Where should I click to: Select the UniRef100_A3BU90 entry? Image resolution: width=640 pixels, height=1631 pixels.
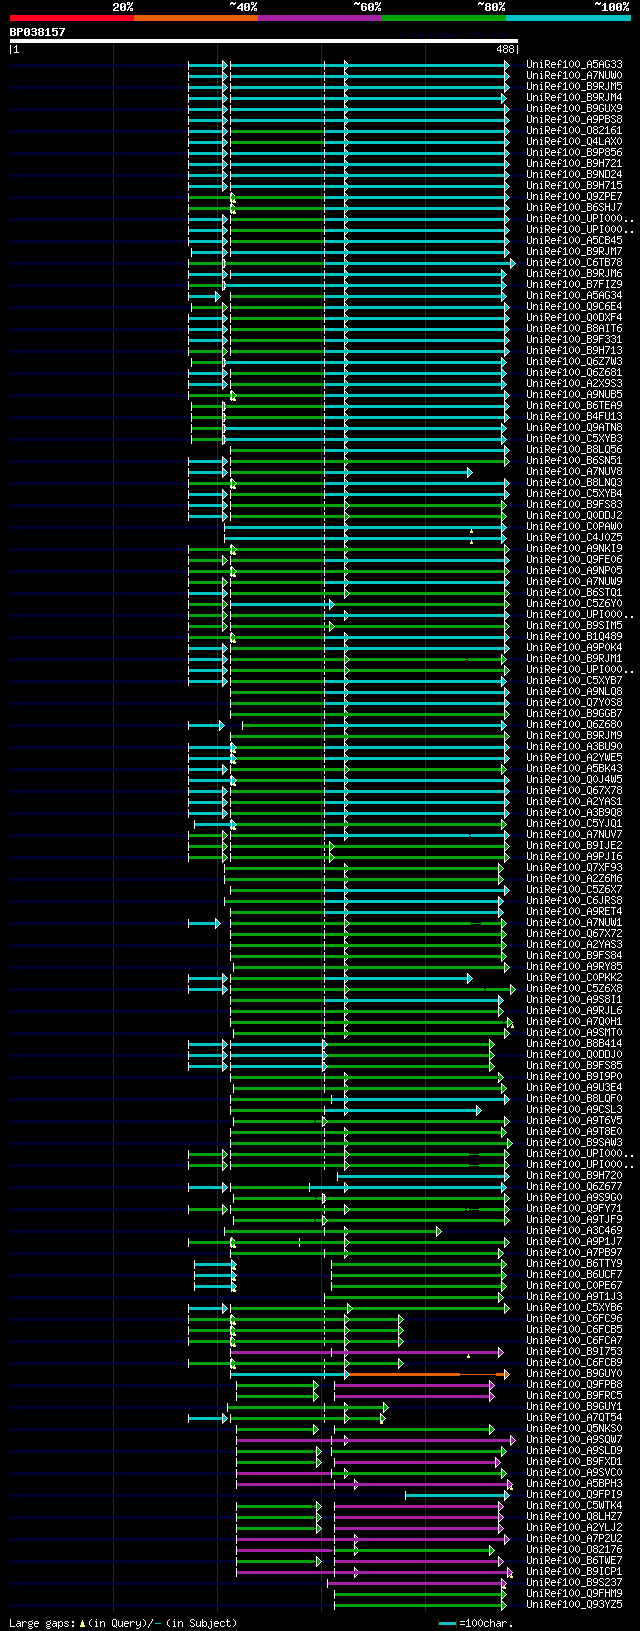574,746
